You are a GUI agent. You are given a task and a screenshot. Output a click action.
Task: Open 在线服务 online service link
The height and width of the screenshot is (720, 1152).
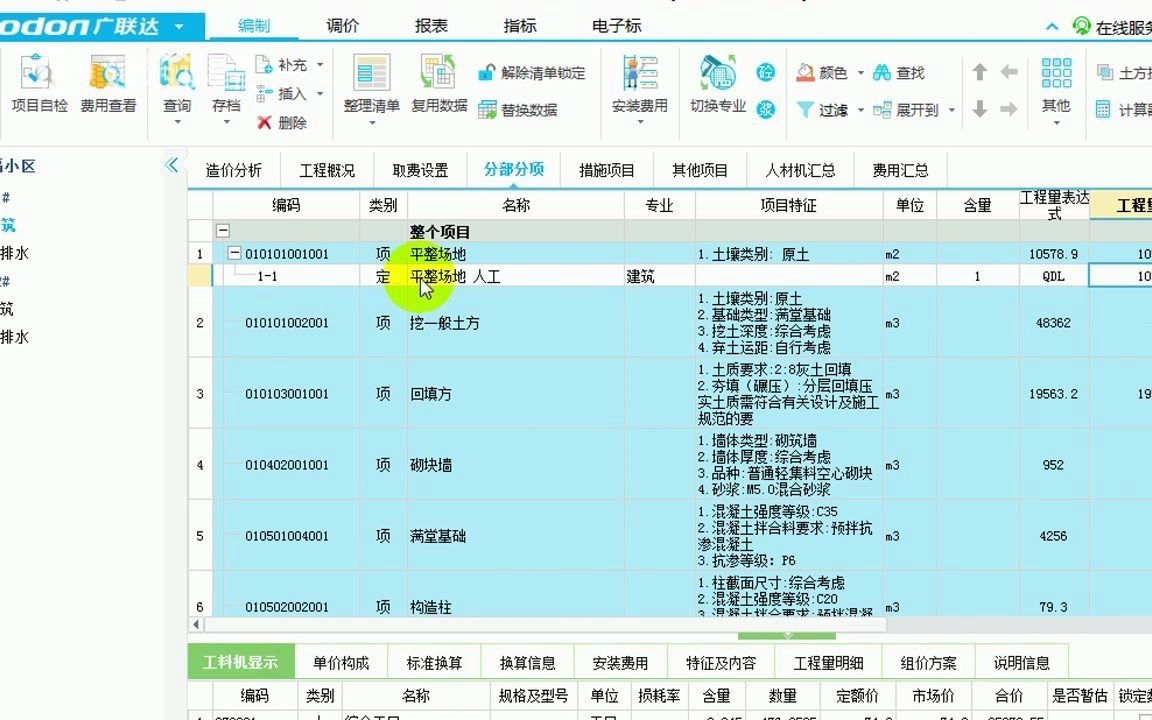click(1110, 27)
